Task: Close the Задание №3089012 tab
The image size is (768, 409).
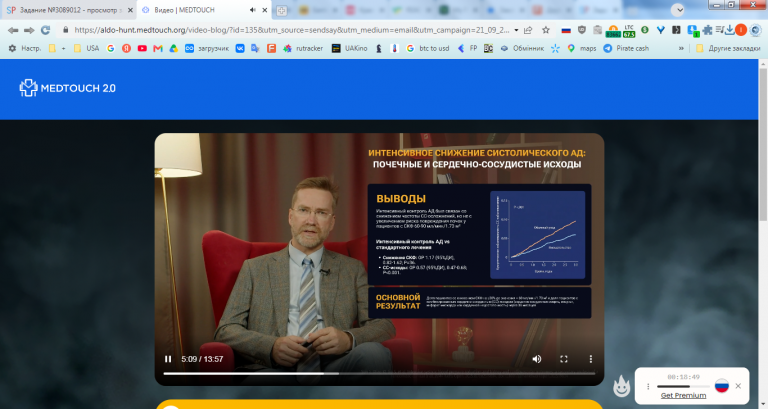Action: tap(130, 10)
